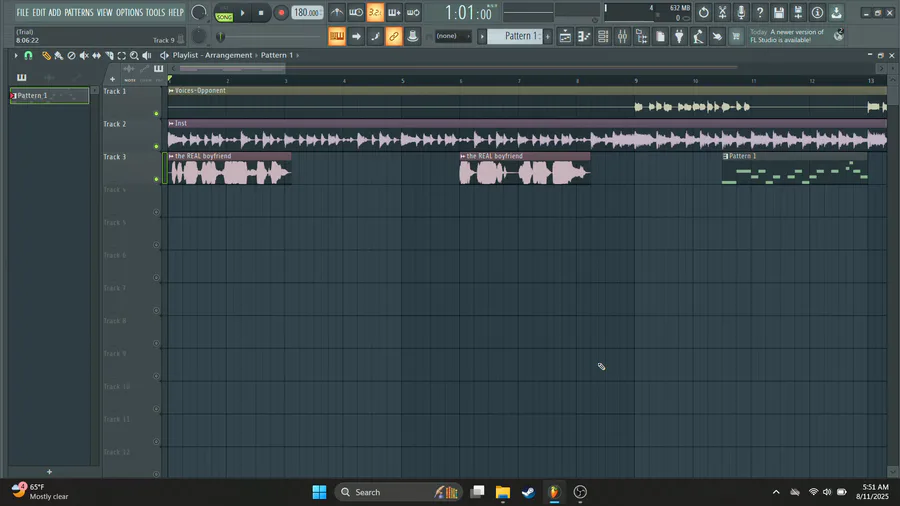
Task: Toggle the metronome button
Action: point(337,12)
